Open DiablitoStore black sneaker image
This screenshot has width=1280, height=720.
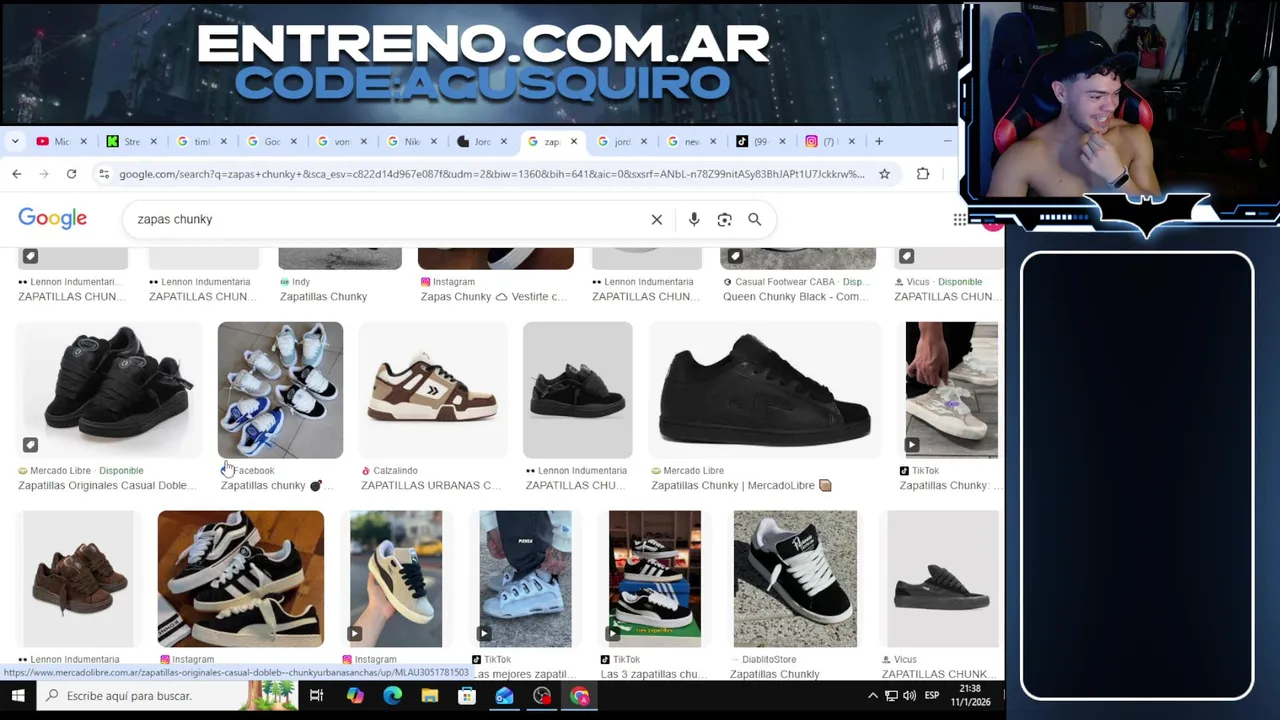tap(795, 579)
